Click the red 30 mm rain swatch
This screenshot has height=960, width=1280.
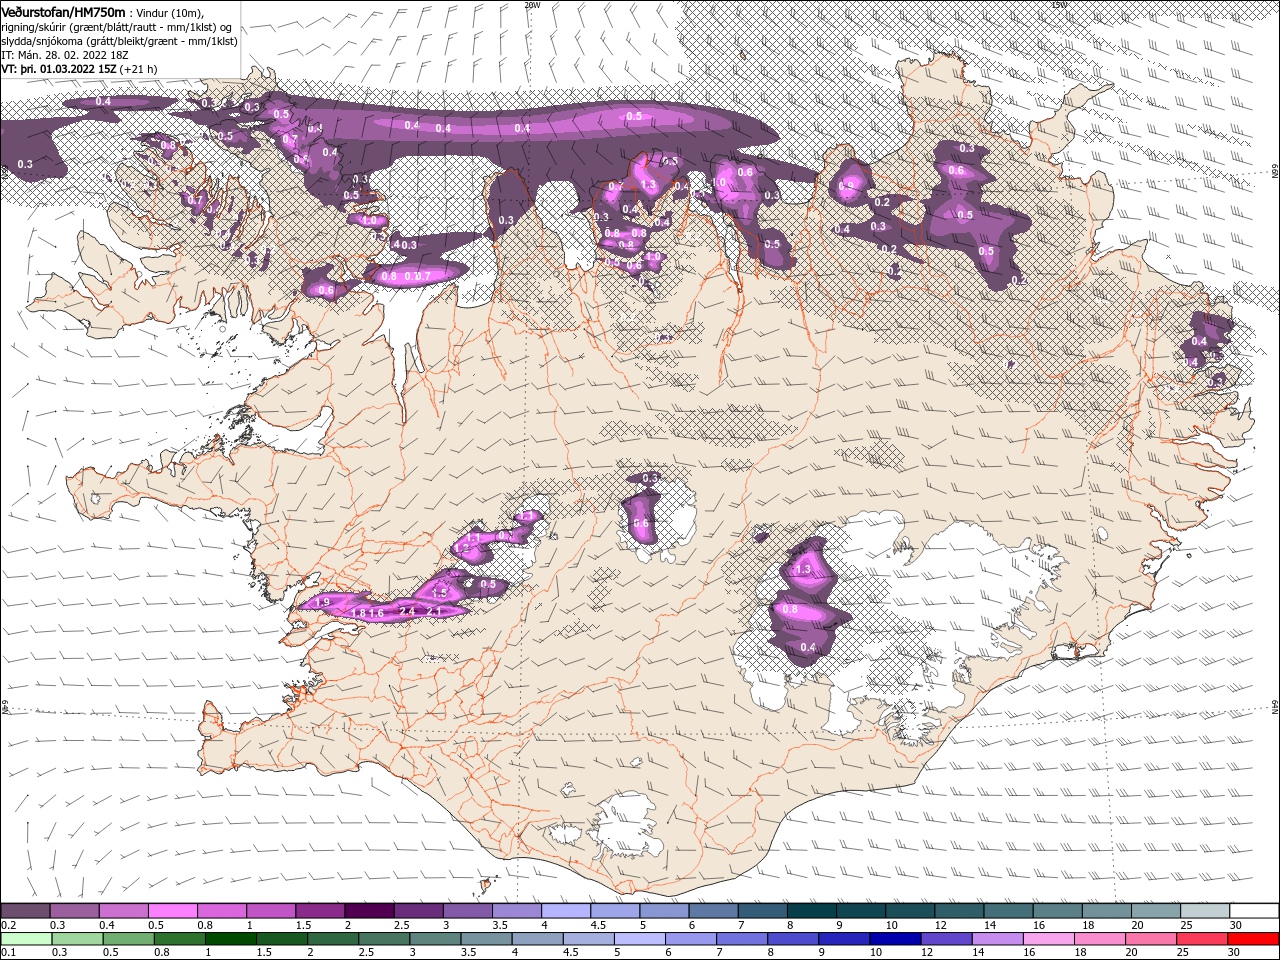[x=1255, y=939]
